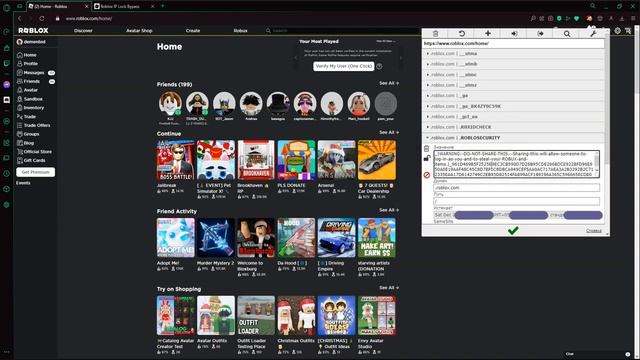Click the browser address bar URL
The width and height of the screenshot is (640, 360).
tap(89, 19)
